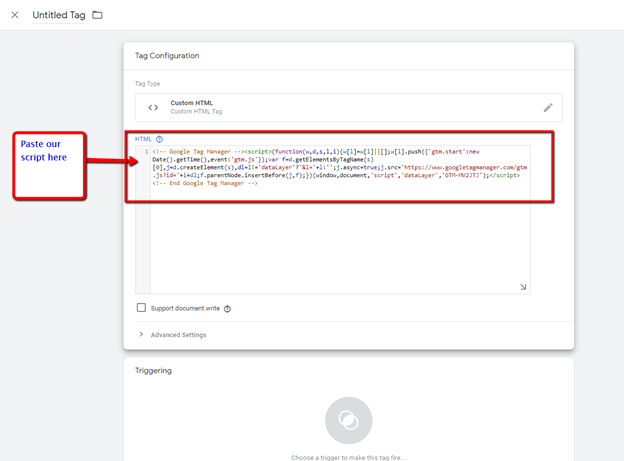Click the Triggering section heading
This screenshot has height=461, width=624.
coord(153,371)
